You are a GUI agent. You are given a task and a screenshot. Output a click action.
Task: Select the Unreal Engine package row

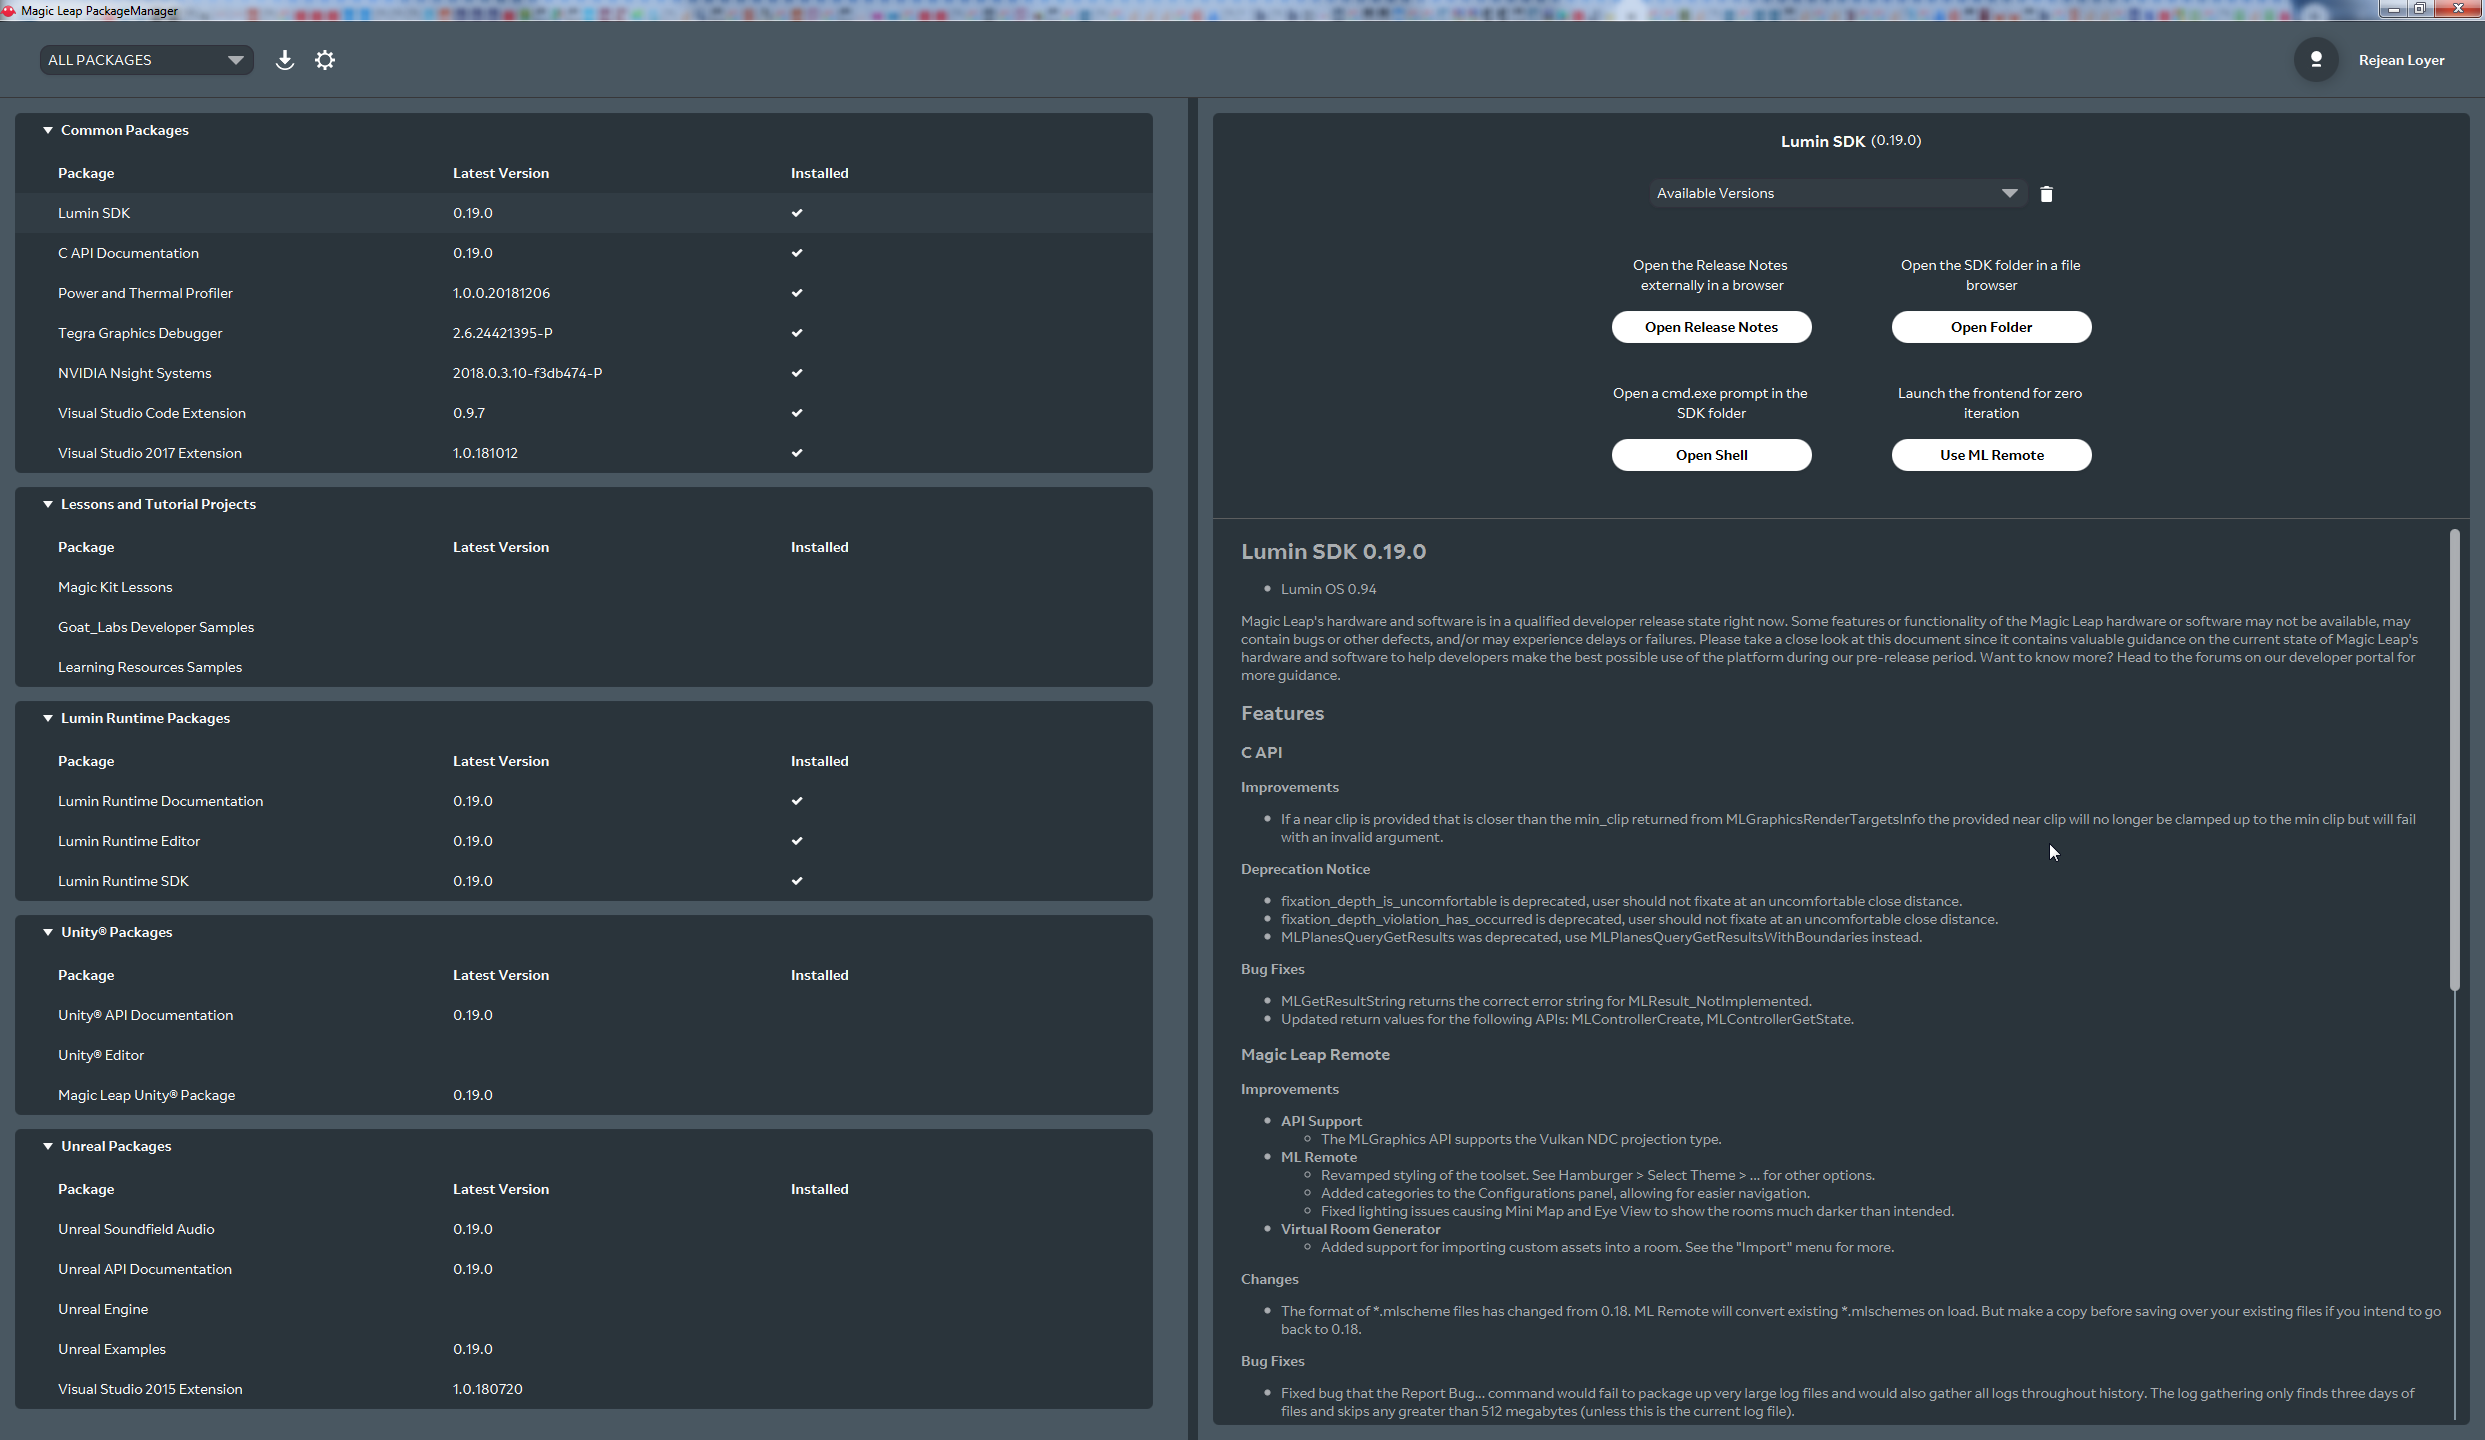[584, 1309]
